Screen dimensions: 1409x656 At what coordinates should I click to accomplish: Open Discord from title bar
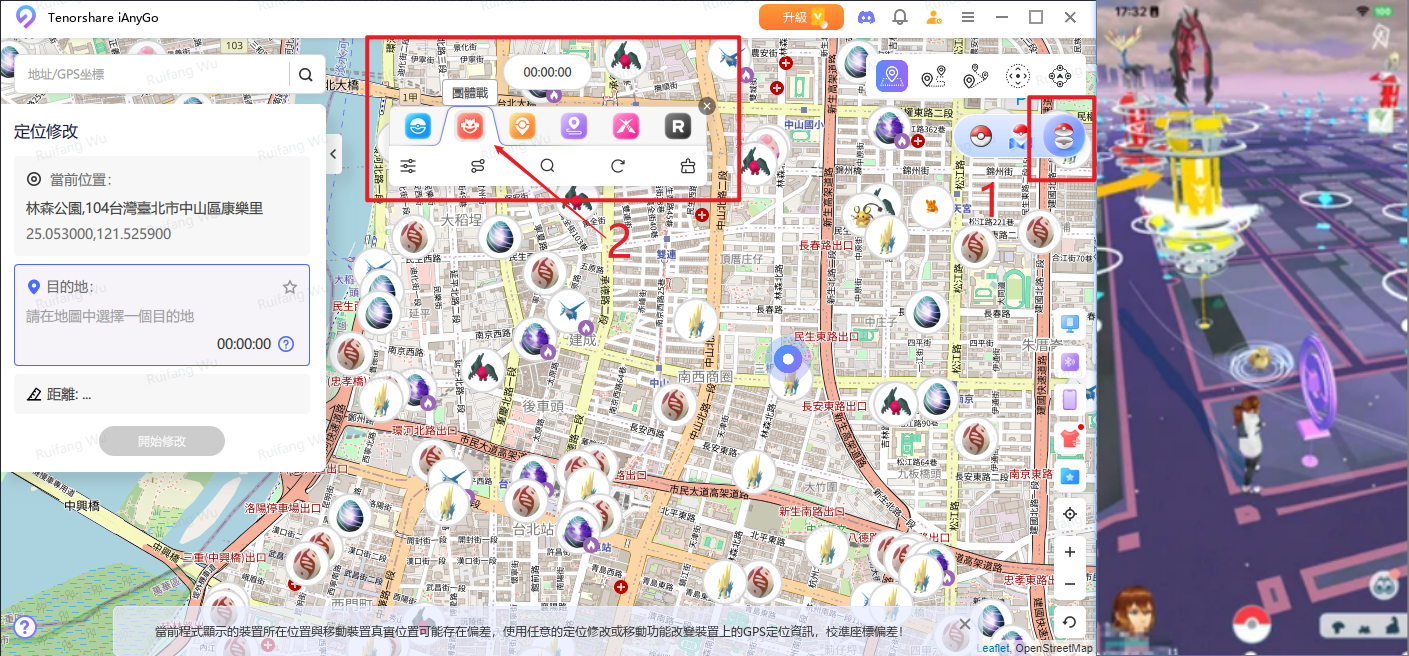pyautogui.click(x=865, y=17)
